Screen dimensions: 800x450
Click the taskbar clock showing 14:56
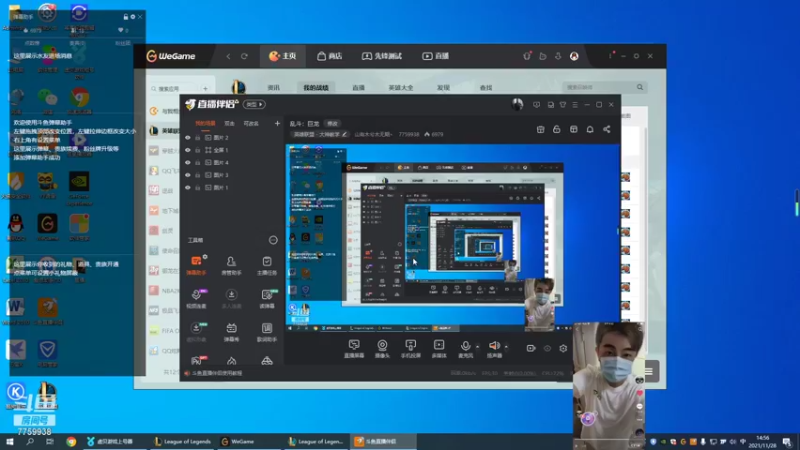(762, 442)
